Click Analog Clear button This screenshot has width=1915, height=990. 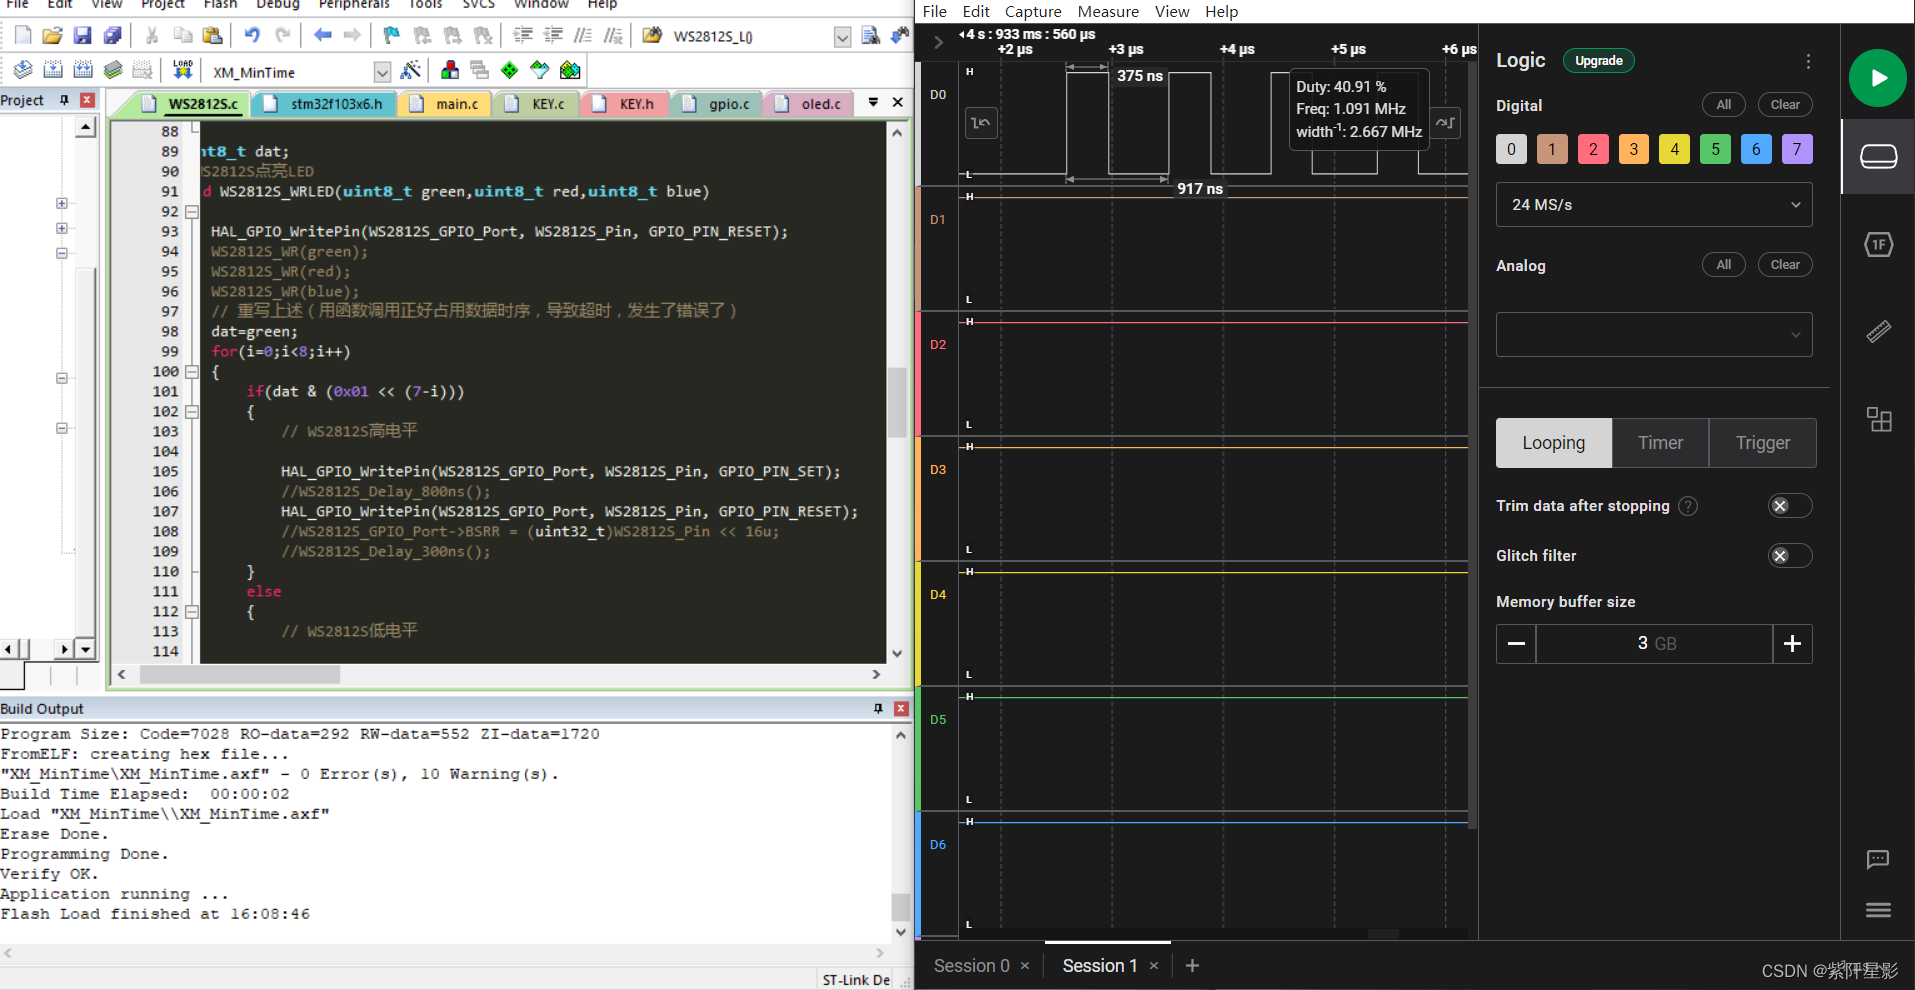point(1785,265)
